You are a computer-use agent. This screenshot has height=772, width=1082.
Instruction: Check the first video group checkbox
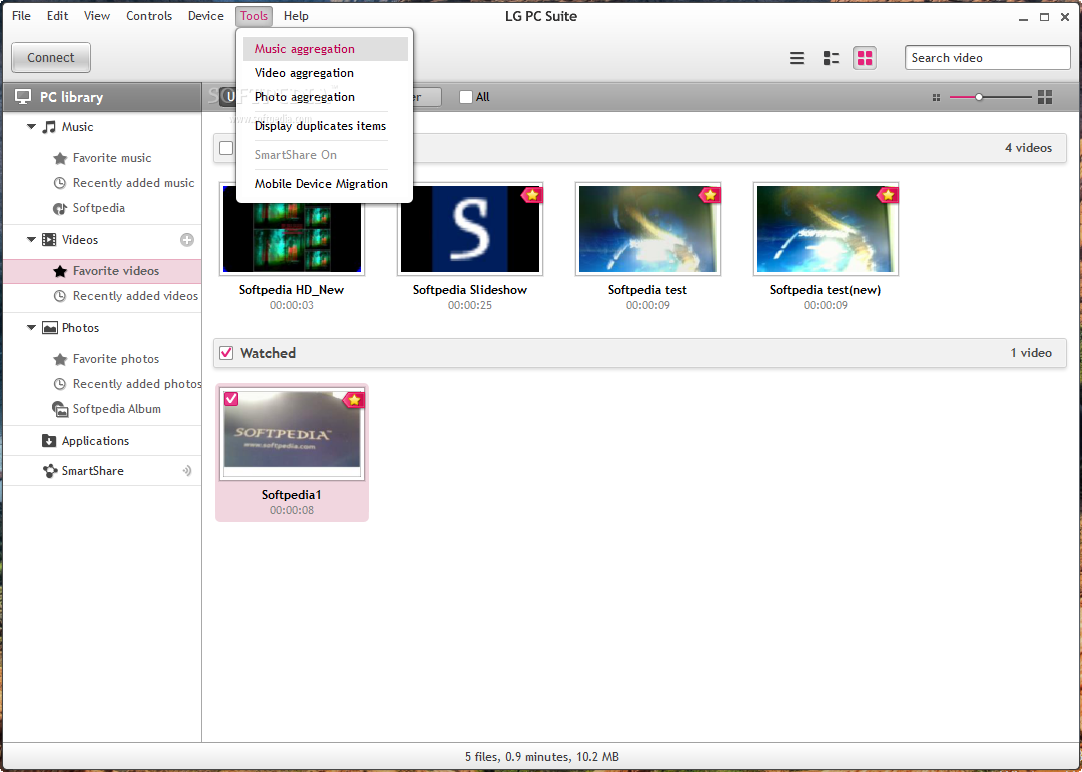[x=226, y=148]
